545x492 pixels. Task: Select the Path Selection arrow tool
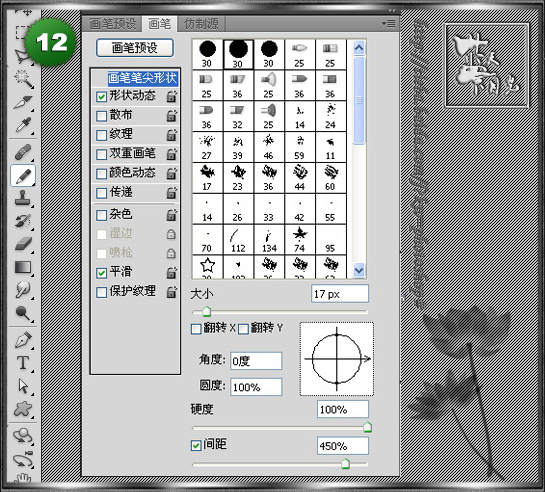(x=24, y=386)
